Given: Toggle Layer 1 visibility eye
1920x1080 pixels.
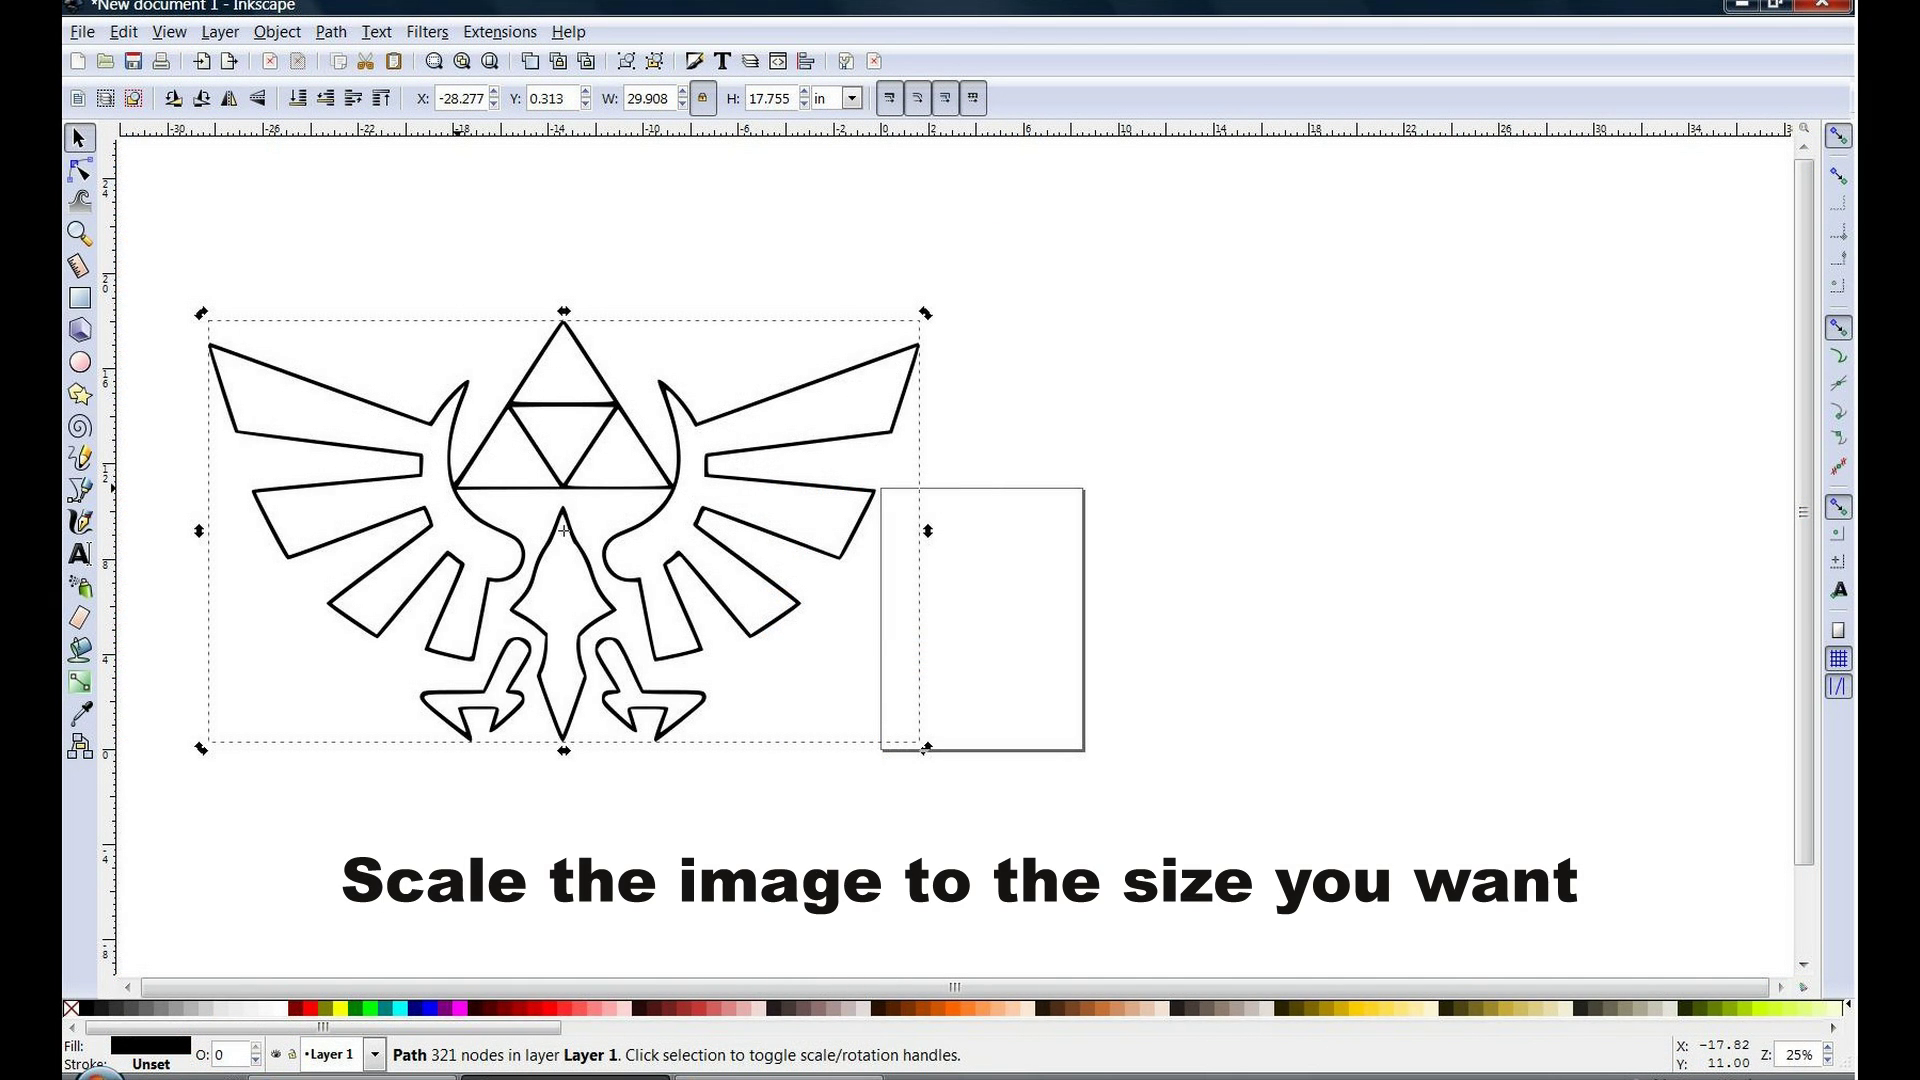Looking at the screenshot, I should [x=276, y=1054].
